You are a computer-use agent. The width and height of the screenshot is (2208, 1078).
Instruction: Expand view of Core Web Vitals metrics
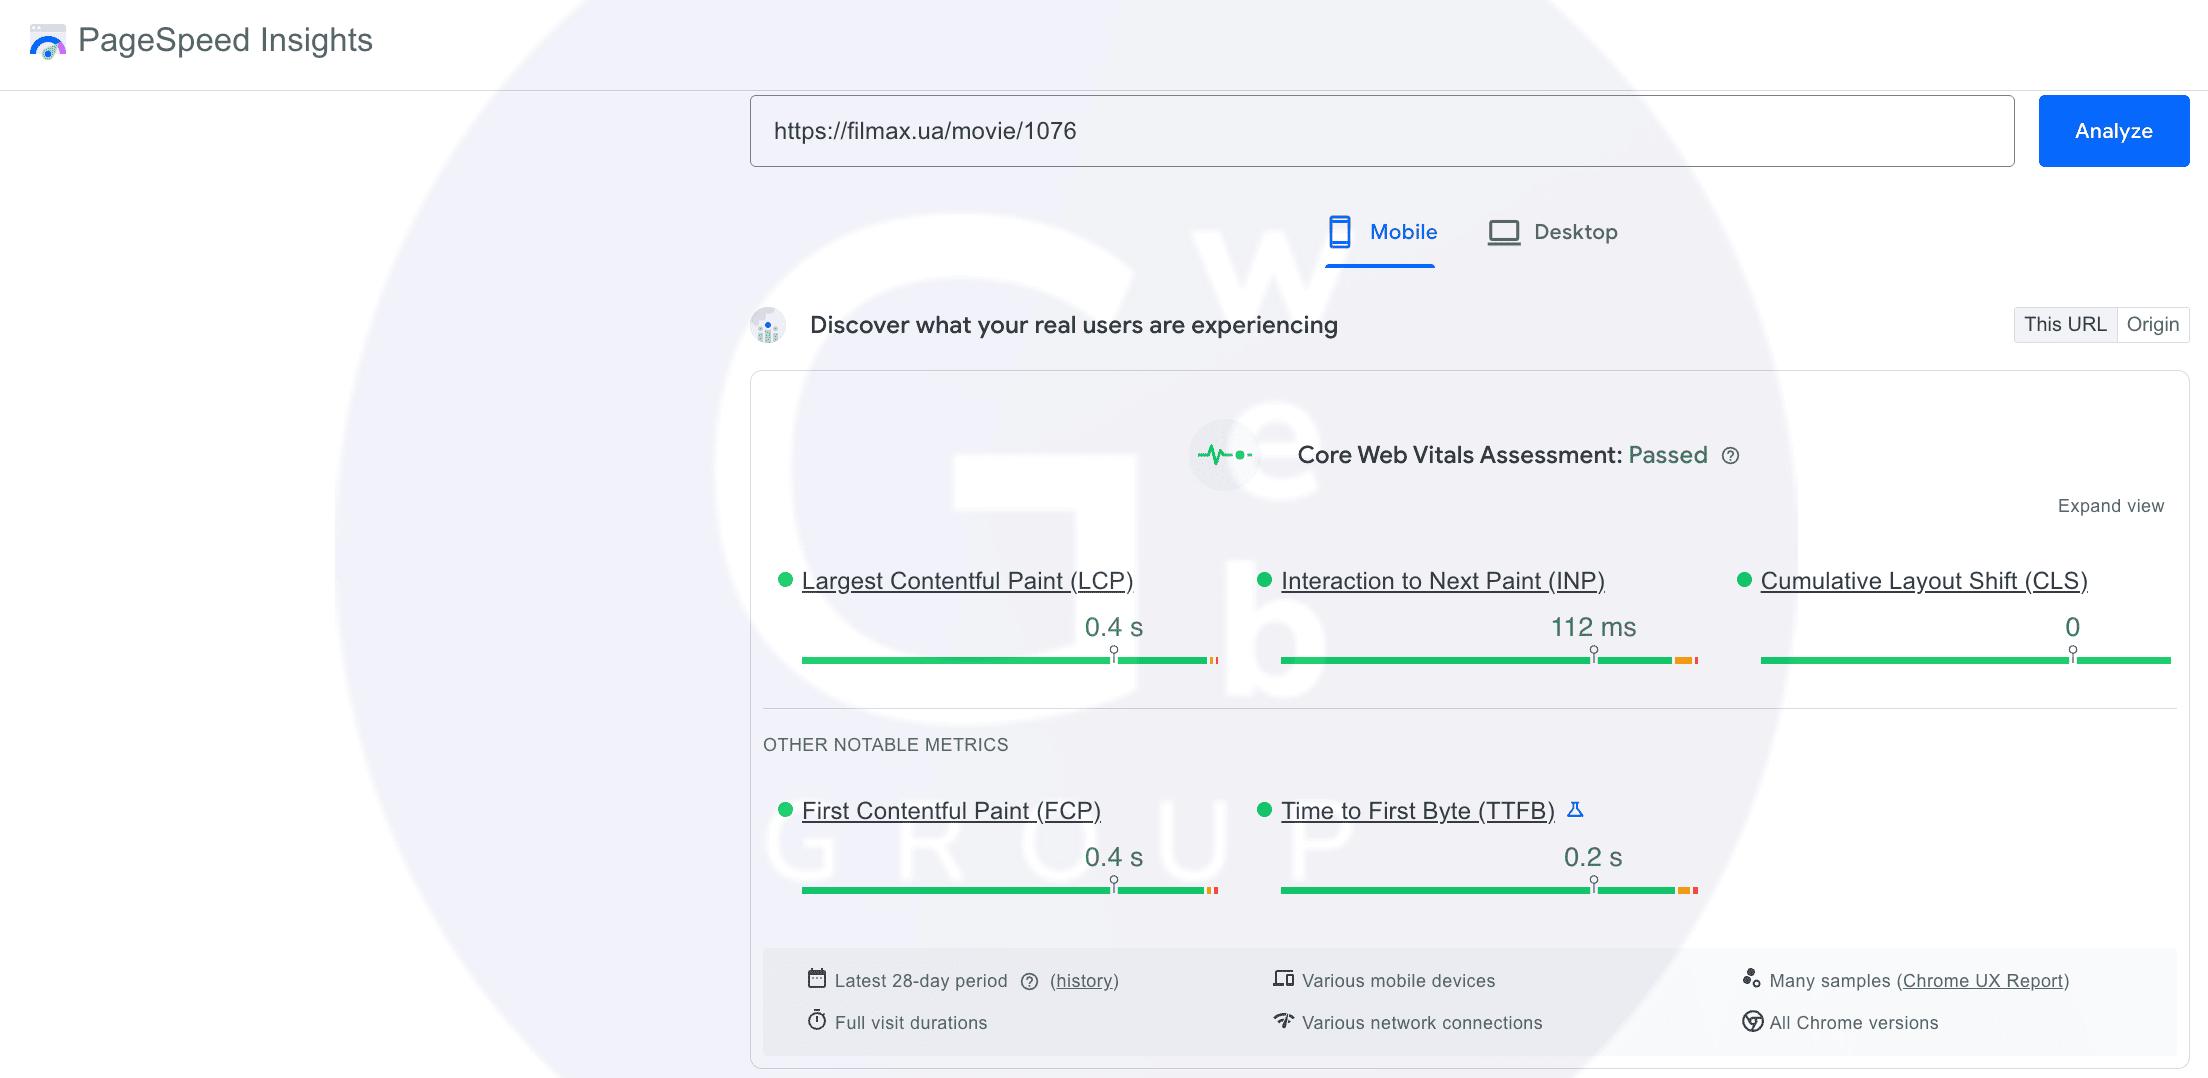[2110, 506]
